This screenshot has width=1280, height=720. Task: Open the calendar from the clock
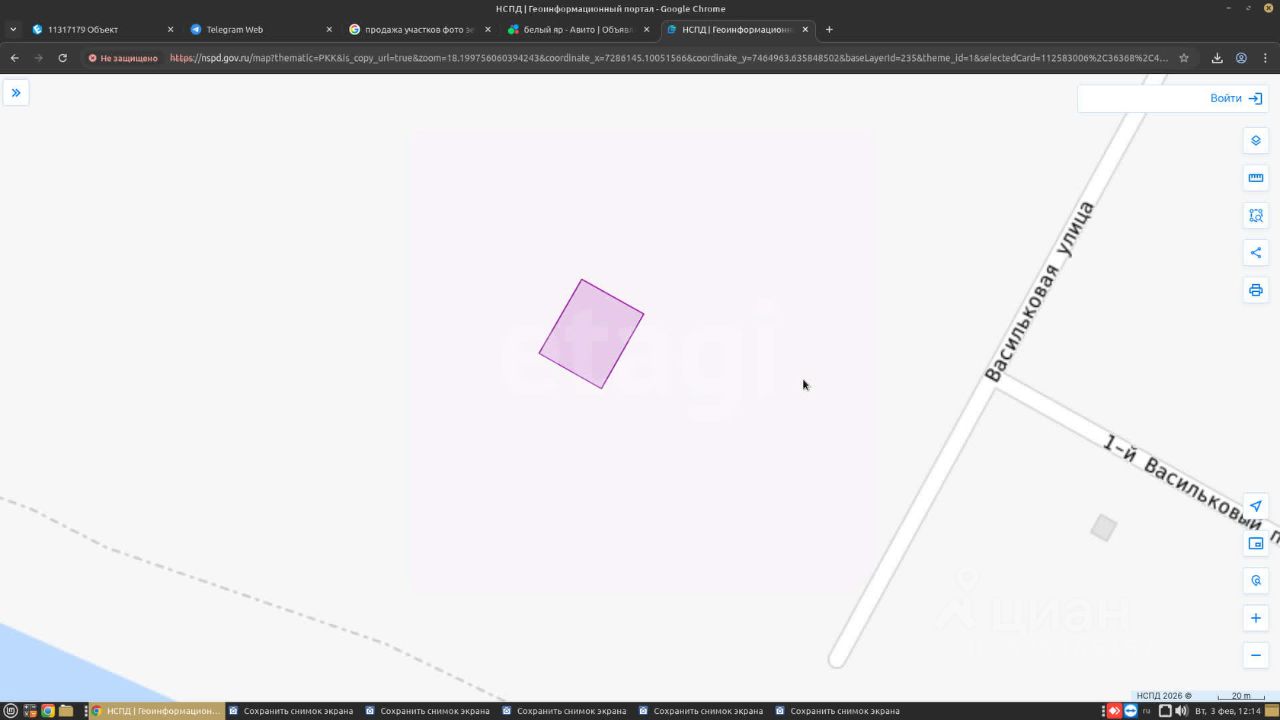1228,711
